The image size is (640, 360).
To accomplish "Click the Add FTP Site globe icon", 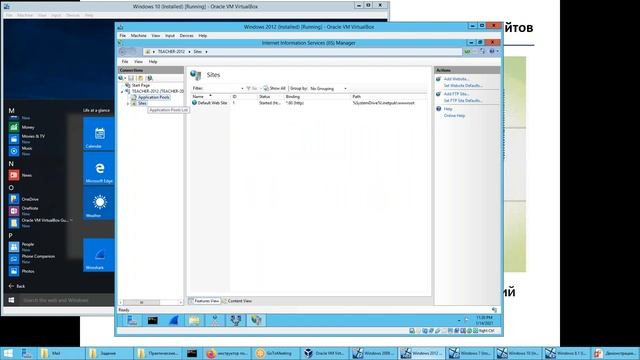I will pyautogui.click(x=439, y=94).
